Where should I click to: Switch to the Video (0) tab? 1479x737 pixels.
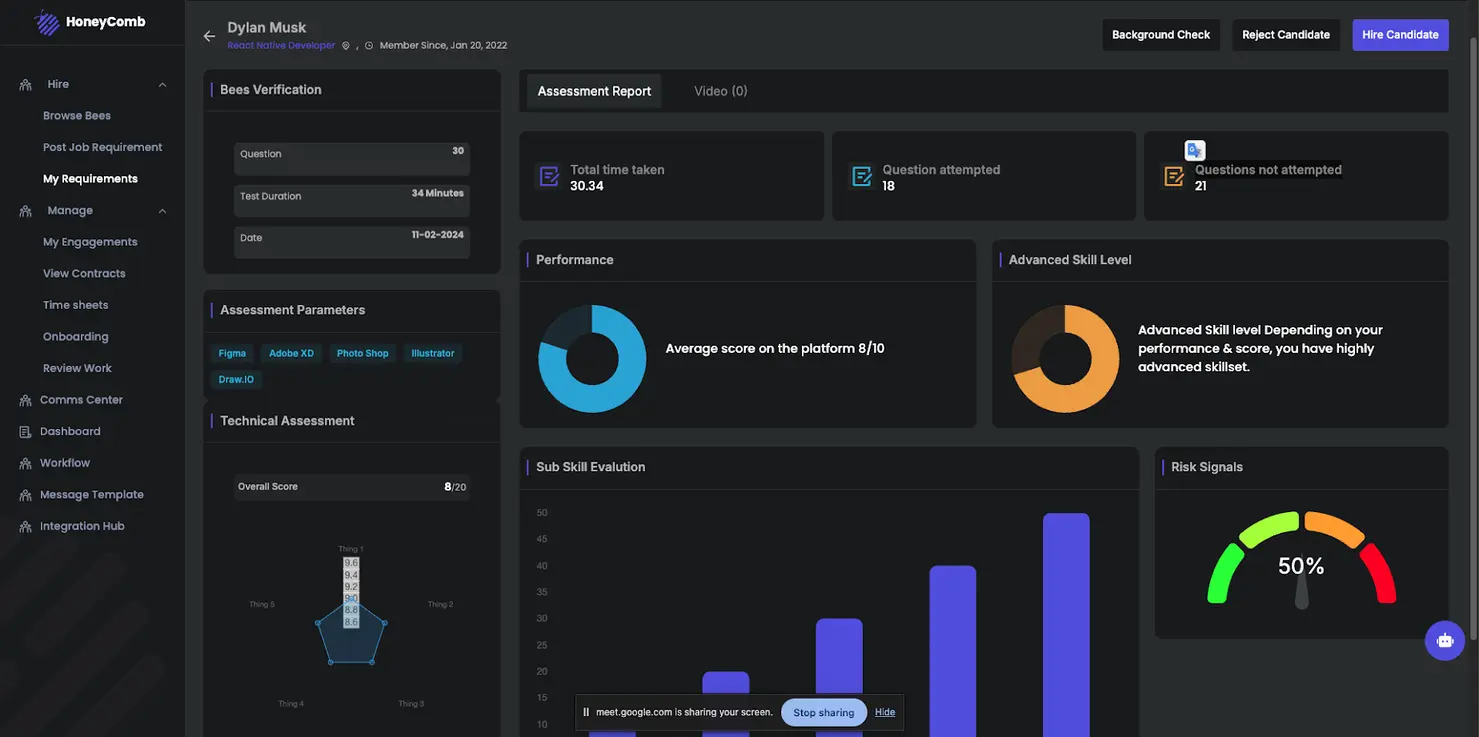[721, 91]
